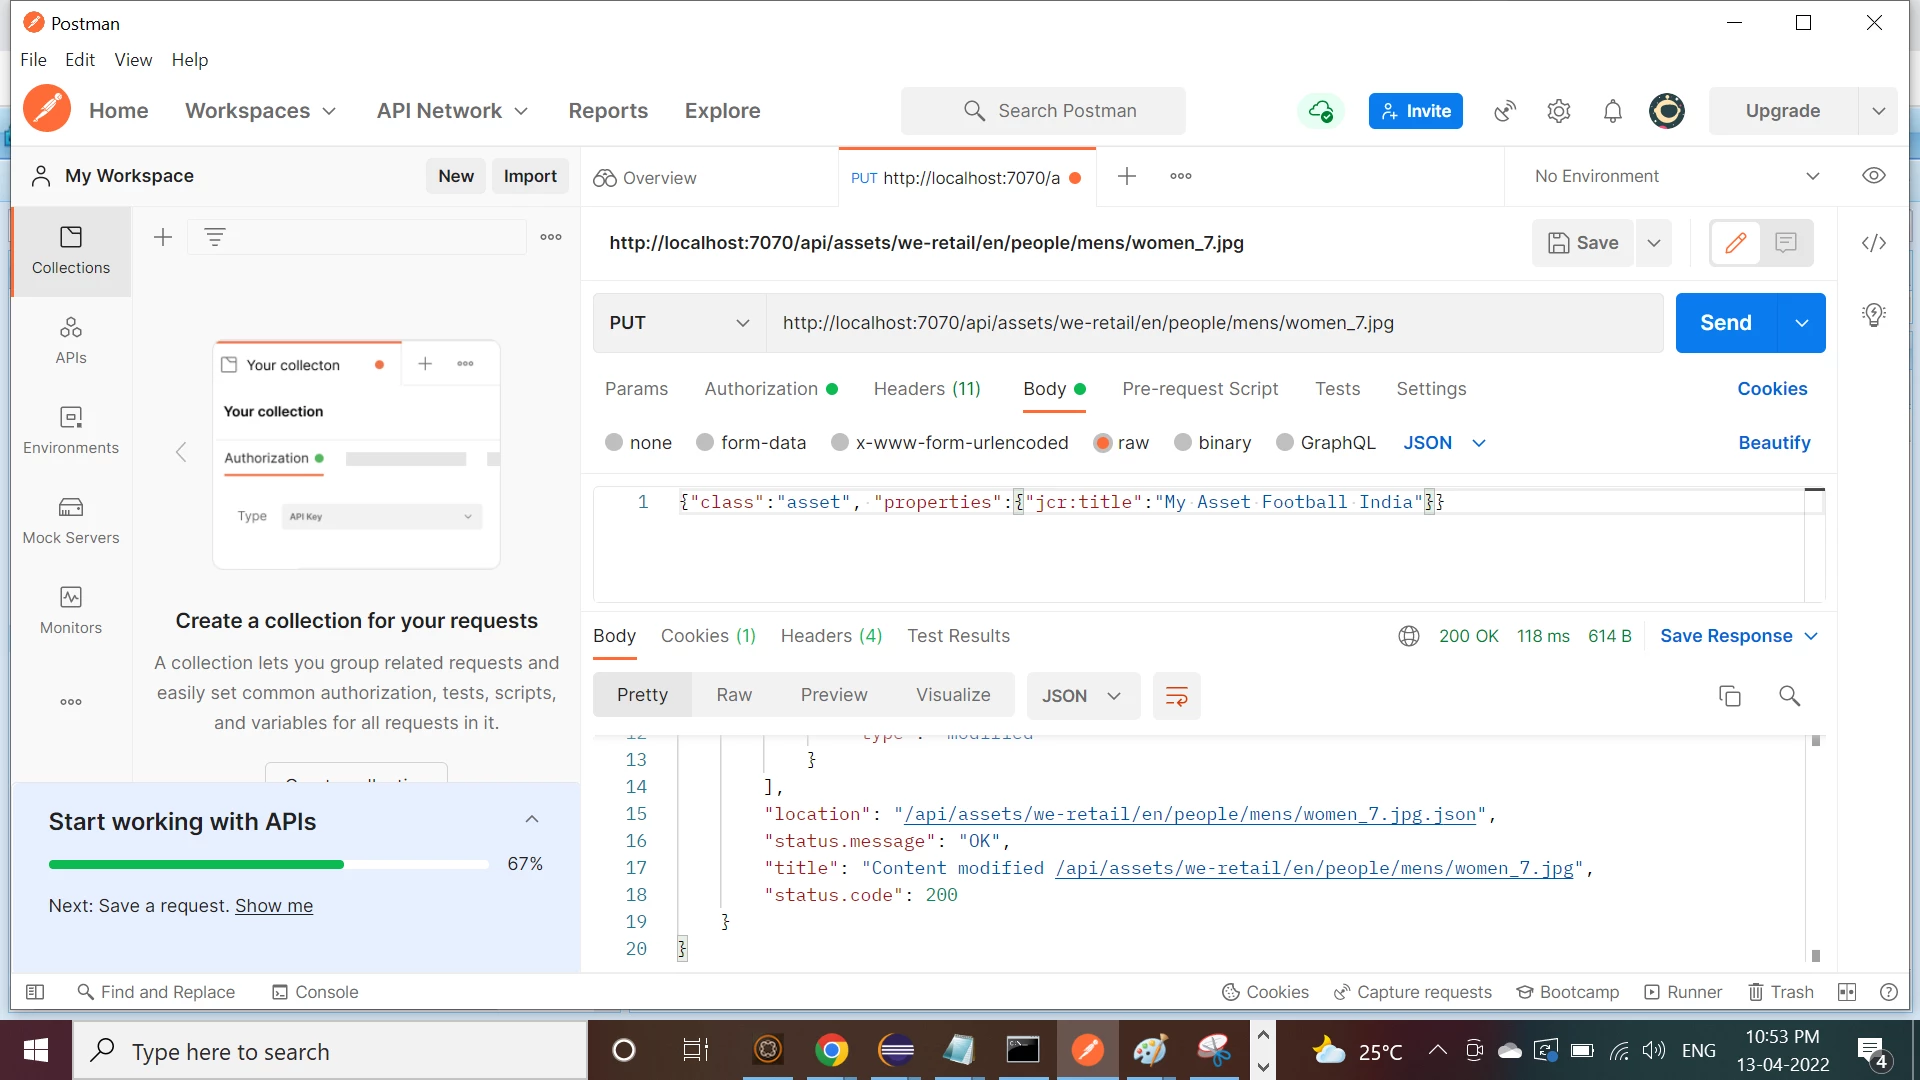
Task: Click the code snippet icon
Action: tap(1873, 243)
